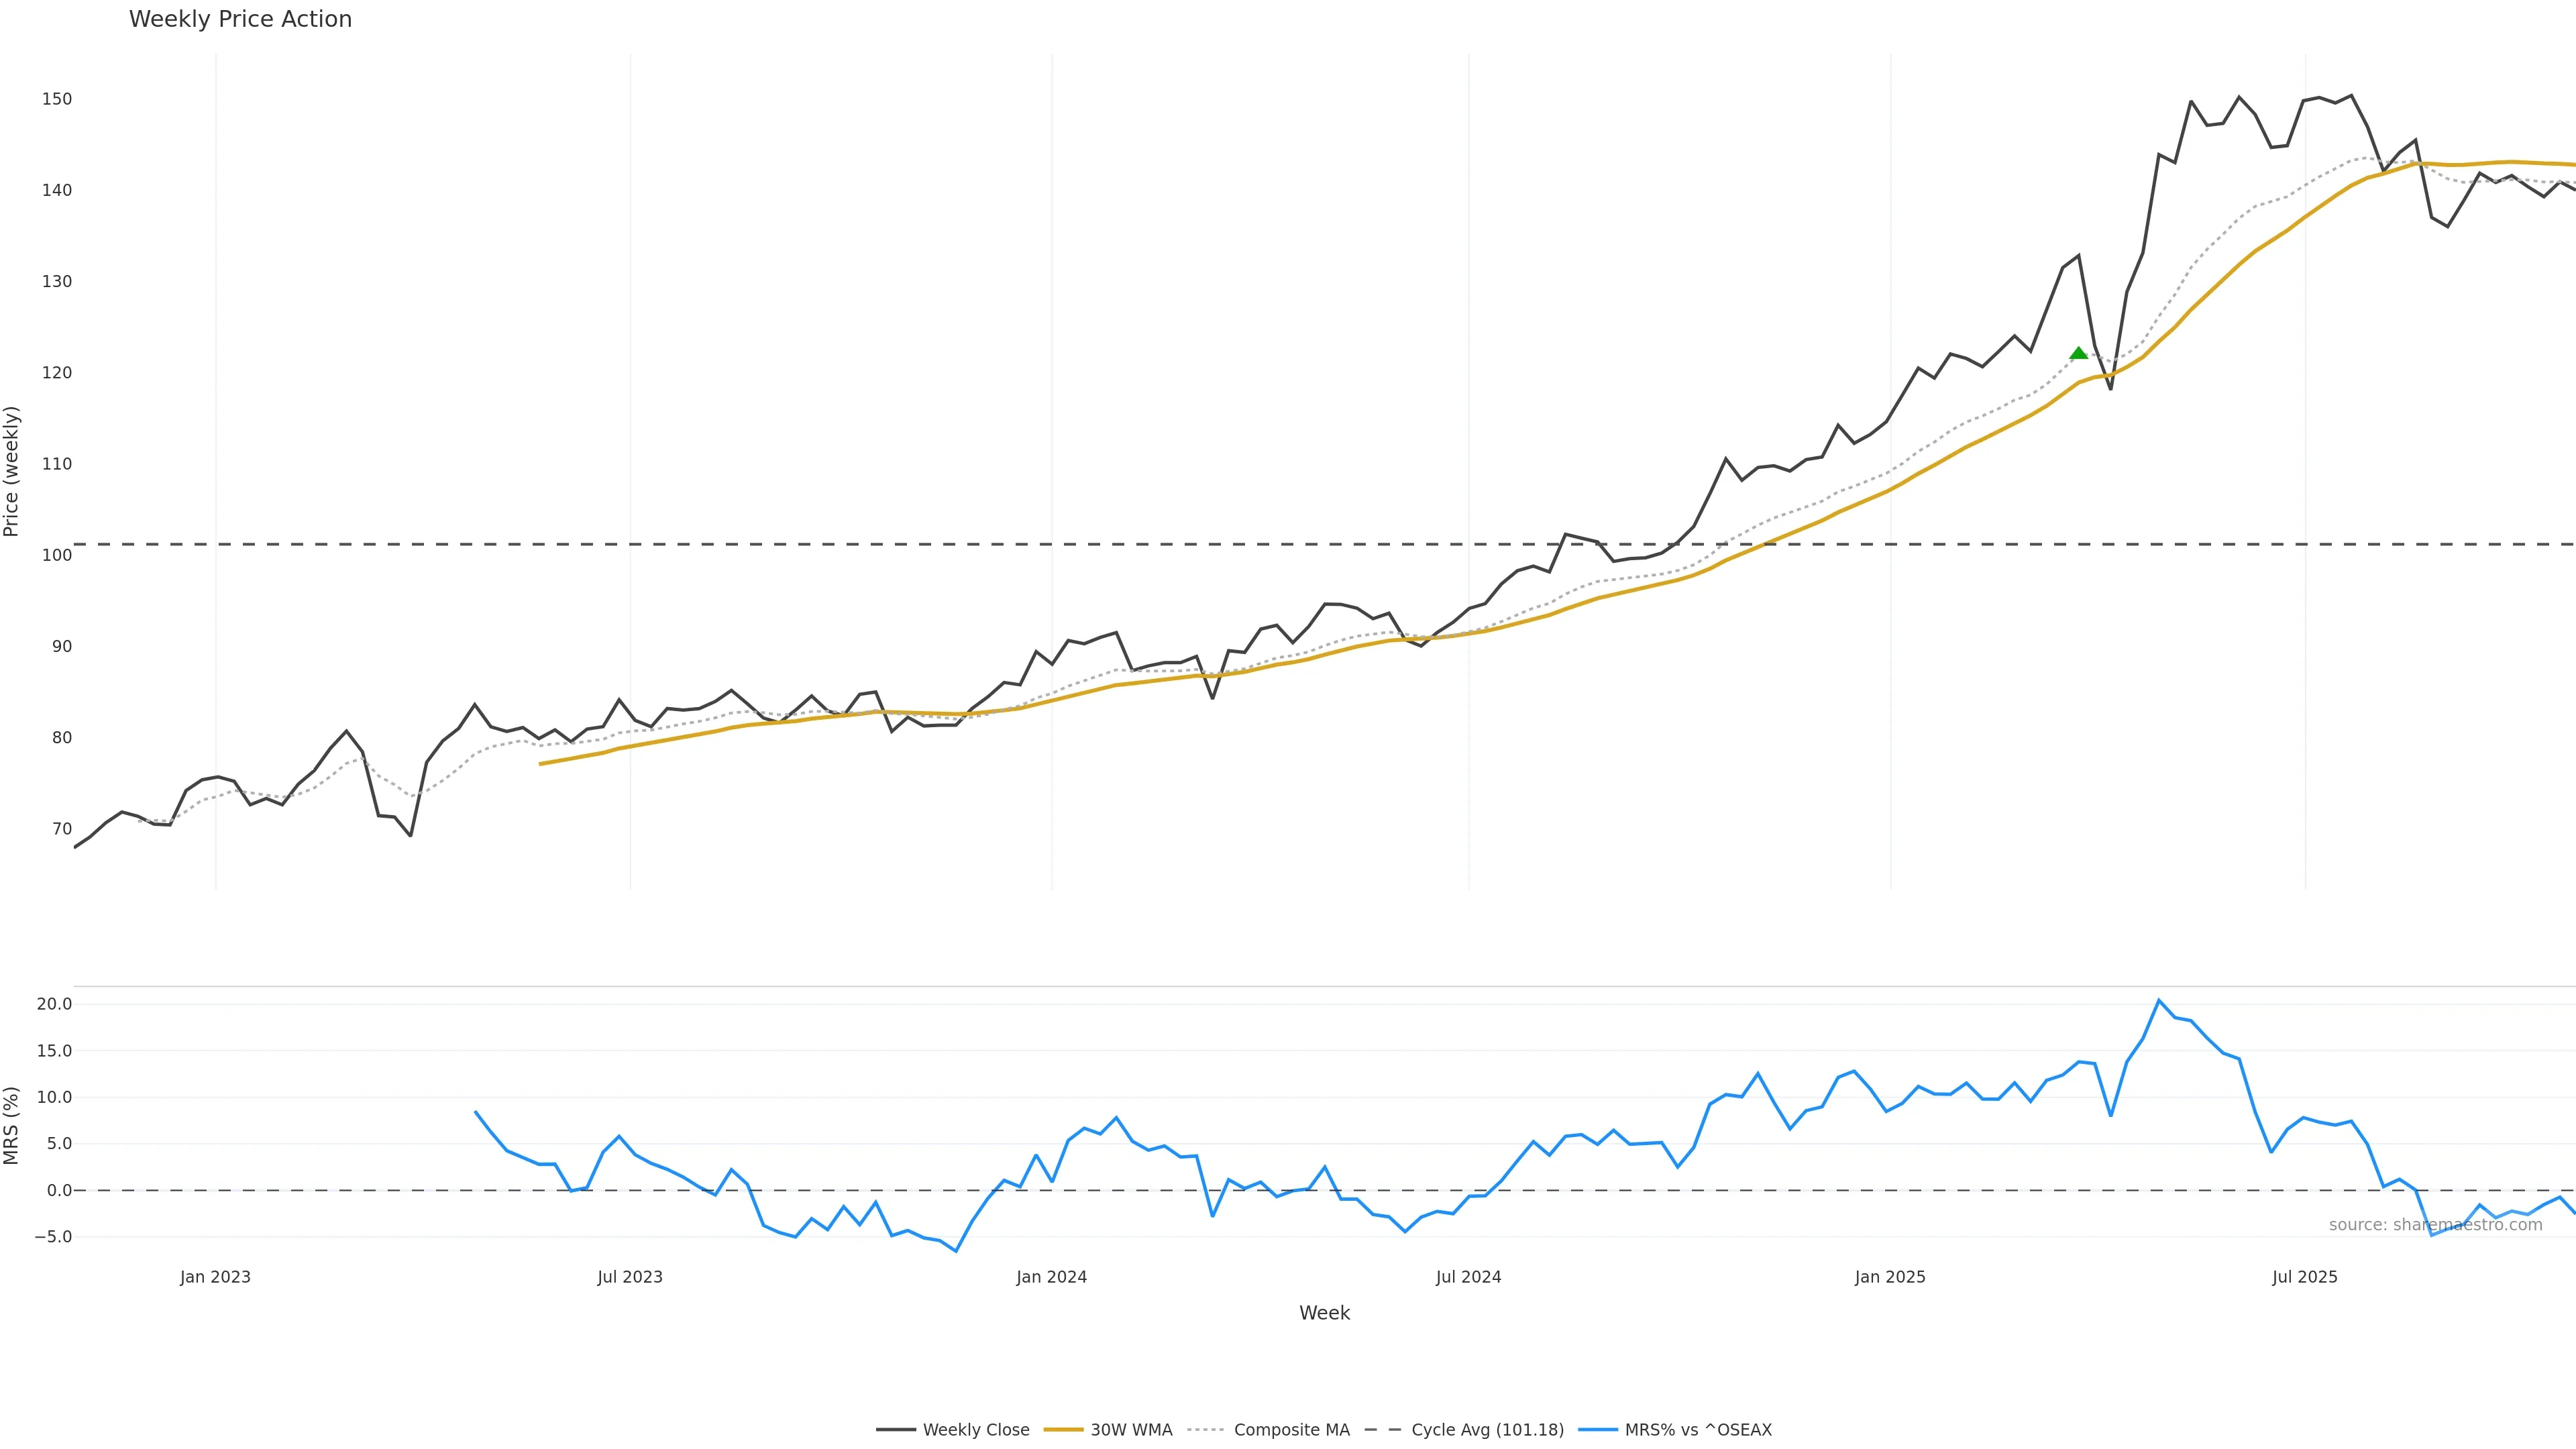Toggle MRS% vs ^OSEAX legend entry
The image size is (2576, 1449).
(1698, 1430)
